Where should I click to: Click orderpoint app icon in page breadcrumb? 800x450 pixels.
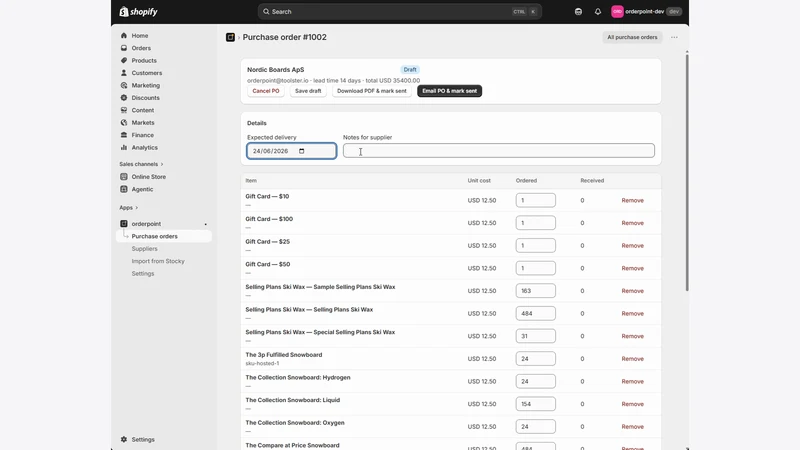click(x=230, y=37)
